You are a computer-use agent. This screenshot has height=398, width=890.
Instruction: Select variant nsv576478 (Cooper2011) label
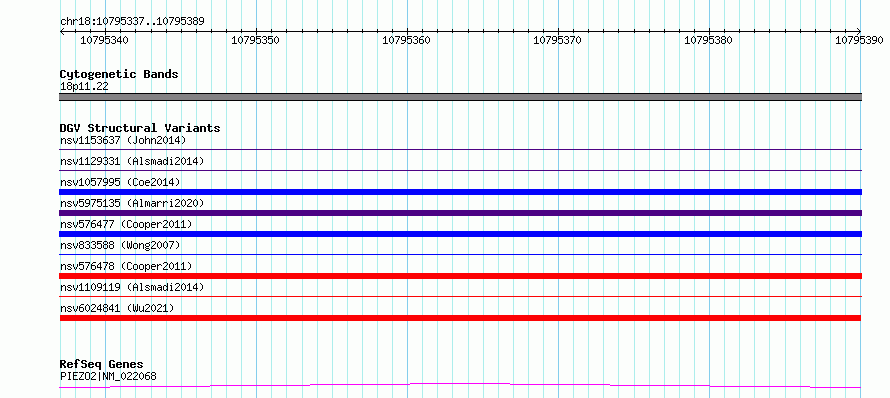(x=126, y=266)
